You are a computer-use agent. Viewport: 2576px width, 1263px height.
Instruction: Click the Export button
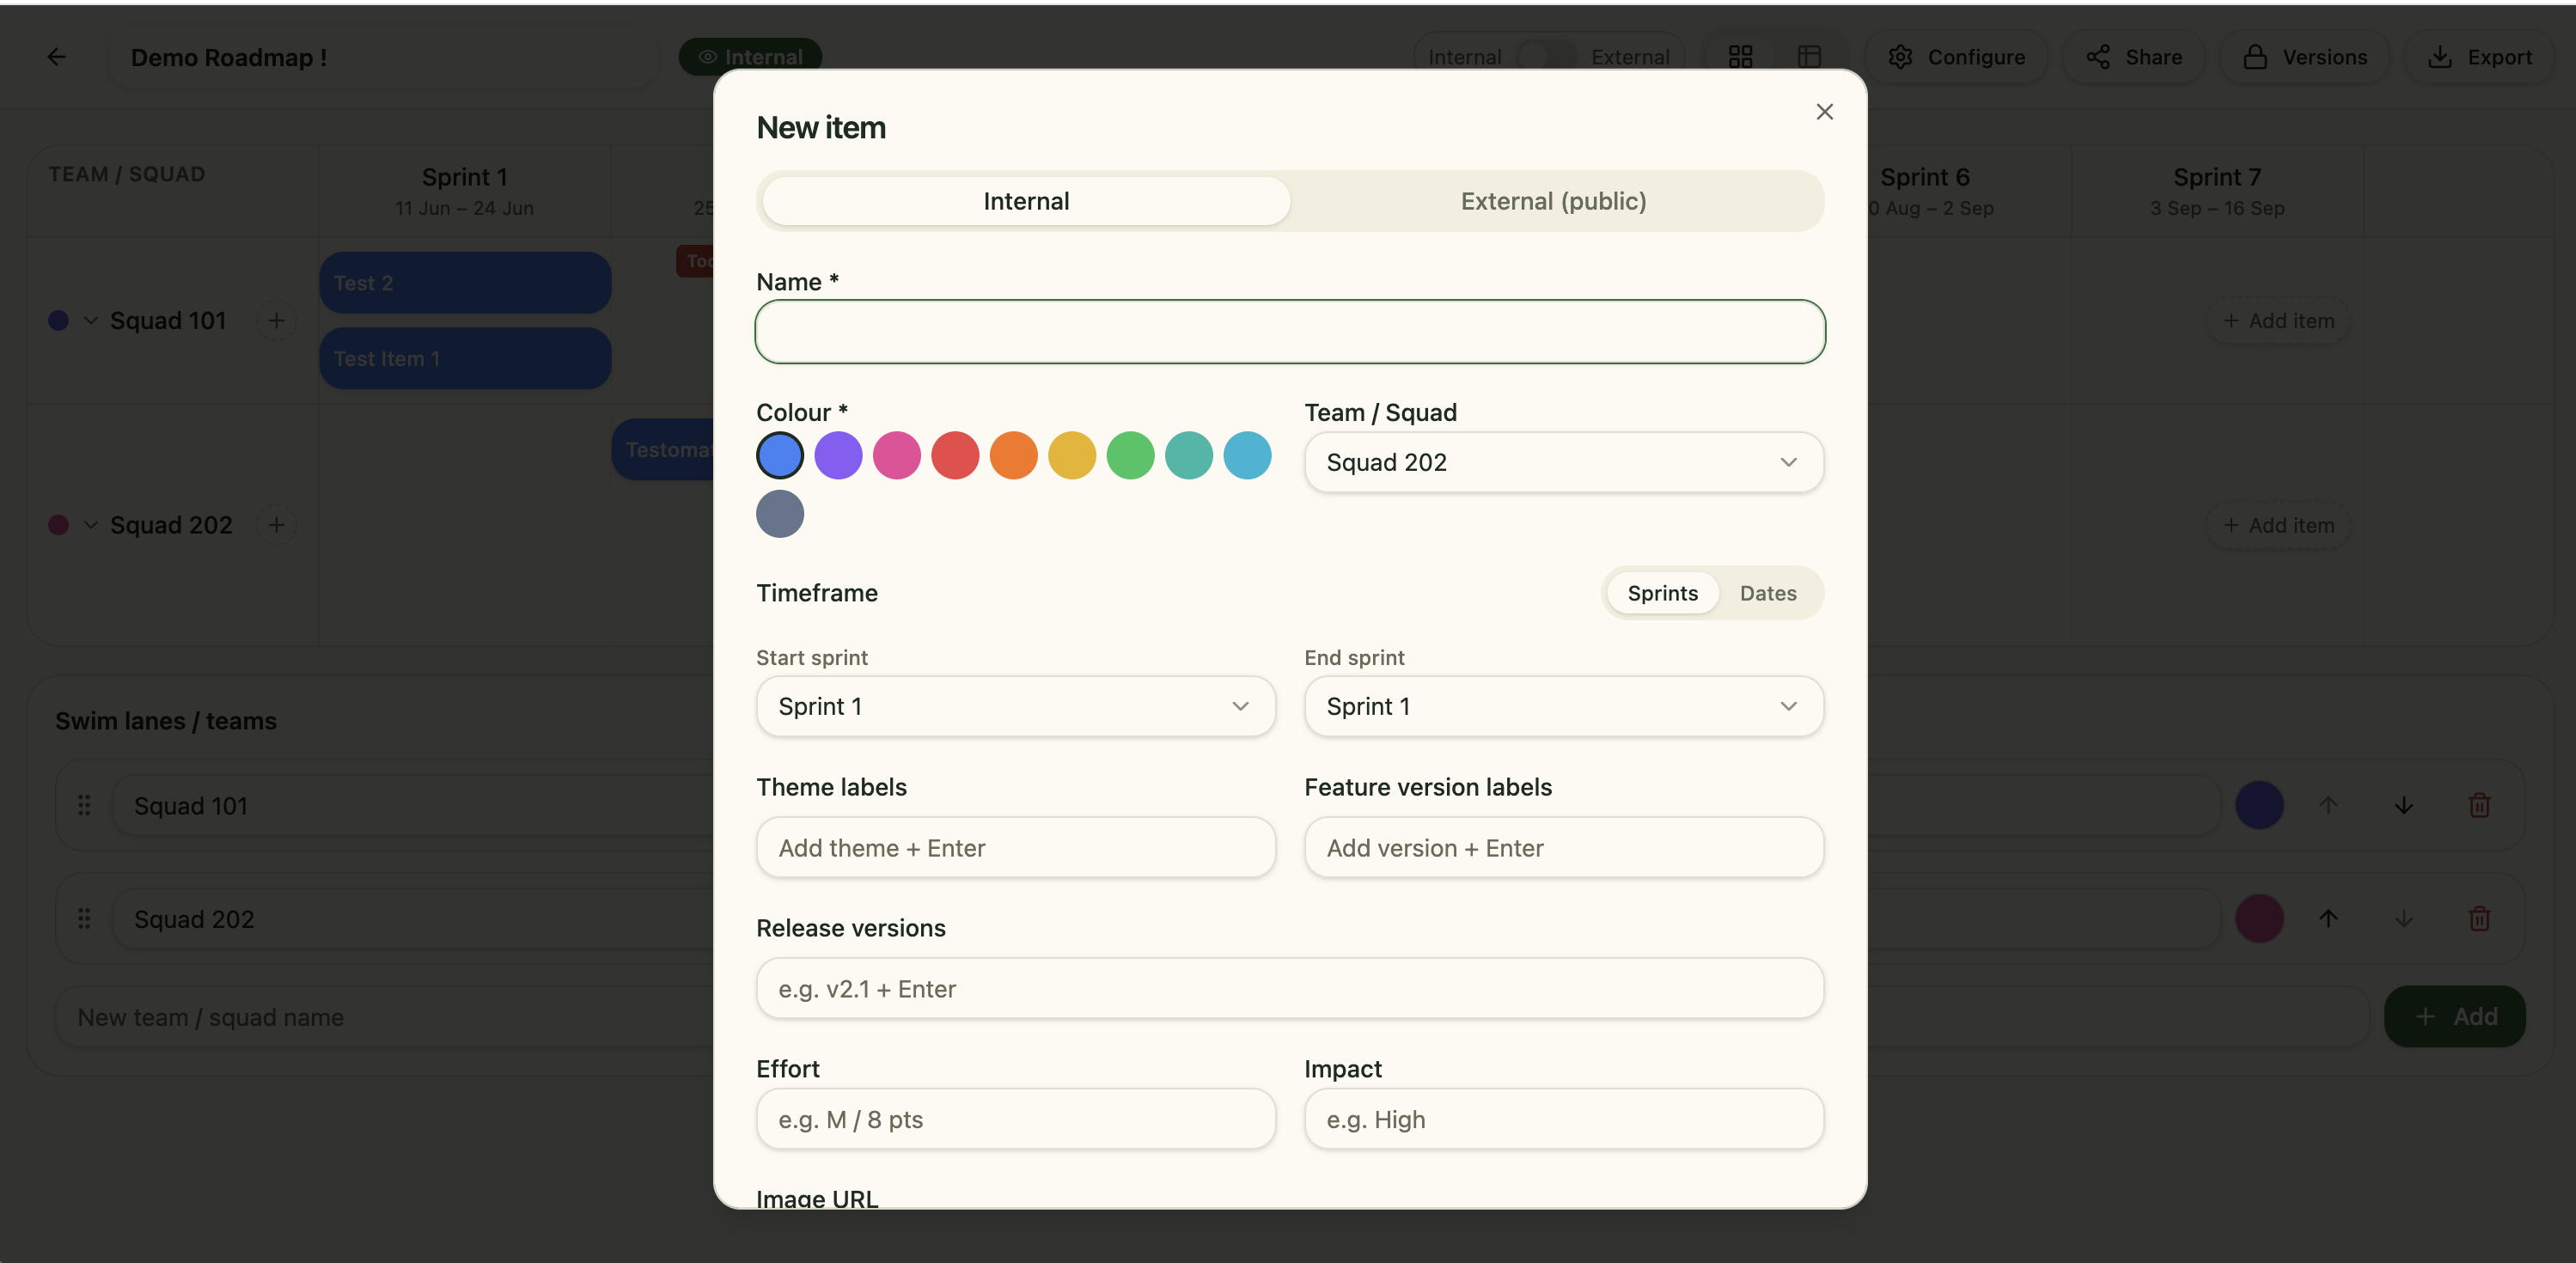2479,57
